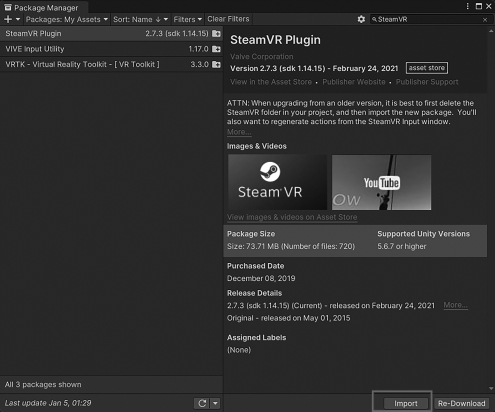Click the Clear Filters button
This screenshot has height=412, width=495.
228,19
